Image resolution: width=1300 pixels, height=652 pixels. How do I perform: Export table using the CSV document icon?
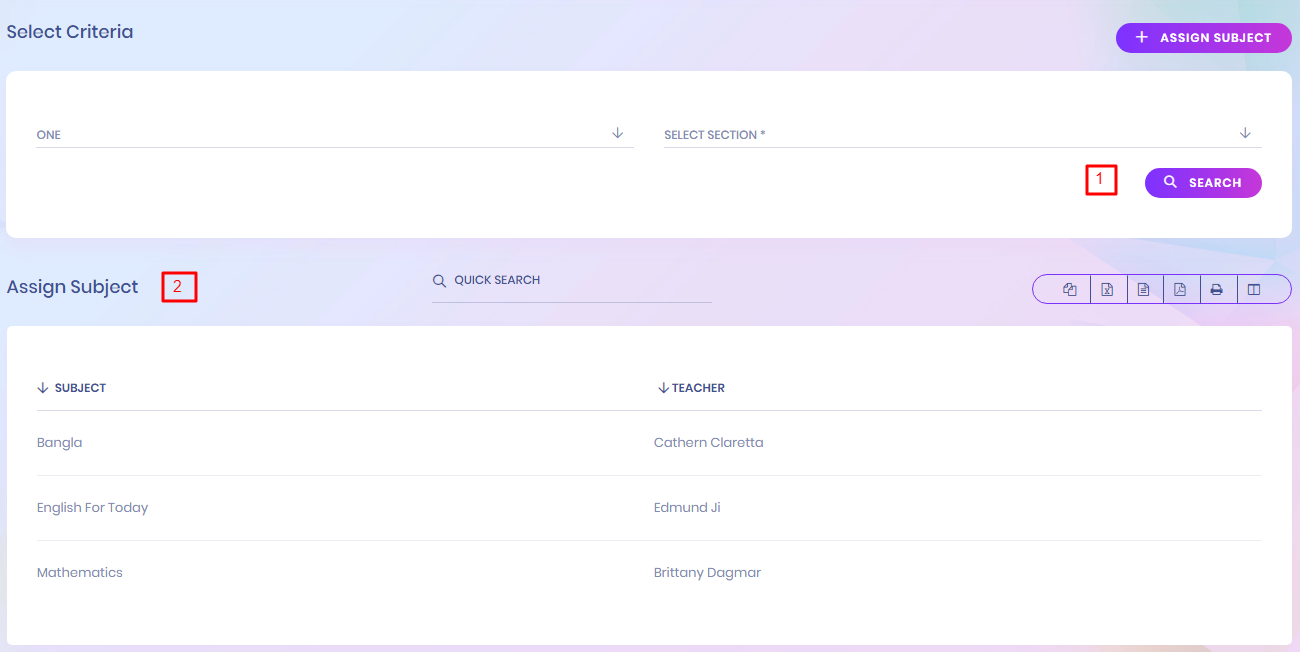(x=1143, y=290)
